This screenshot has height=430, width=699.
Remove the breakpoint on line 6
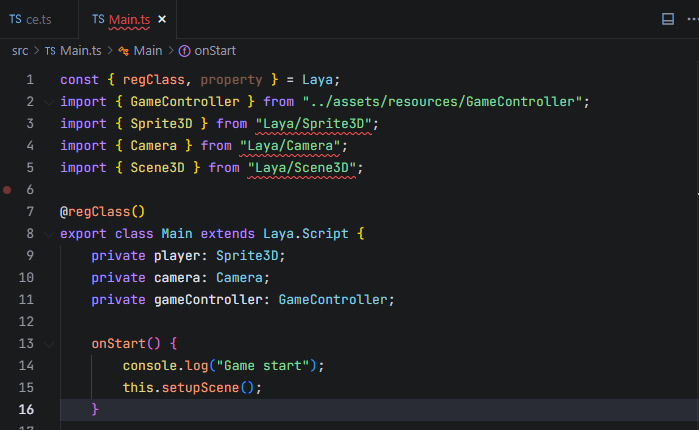coord(8,189)
